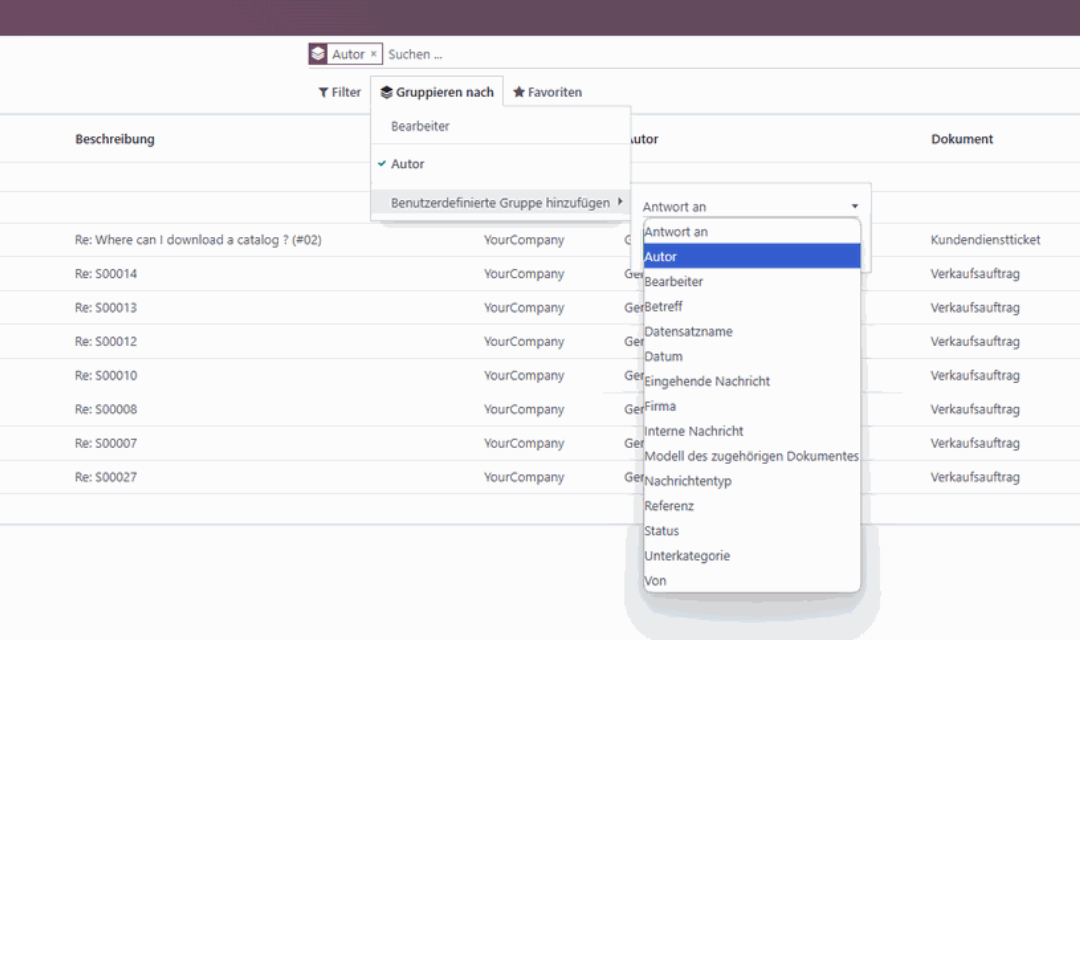Remove the Autor facet using its × icon
This screenshot has width=1080, height=960.
(x=372, y=54)
